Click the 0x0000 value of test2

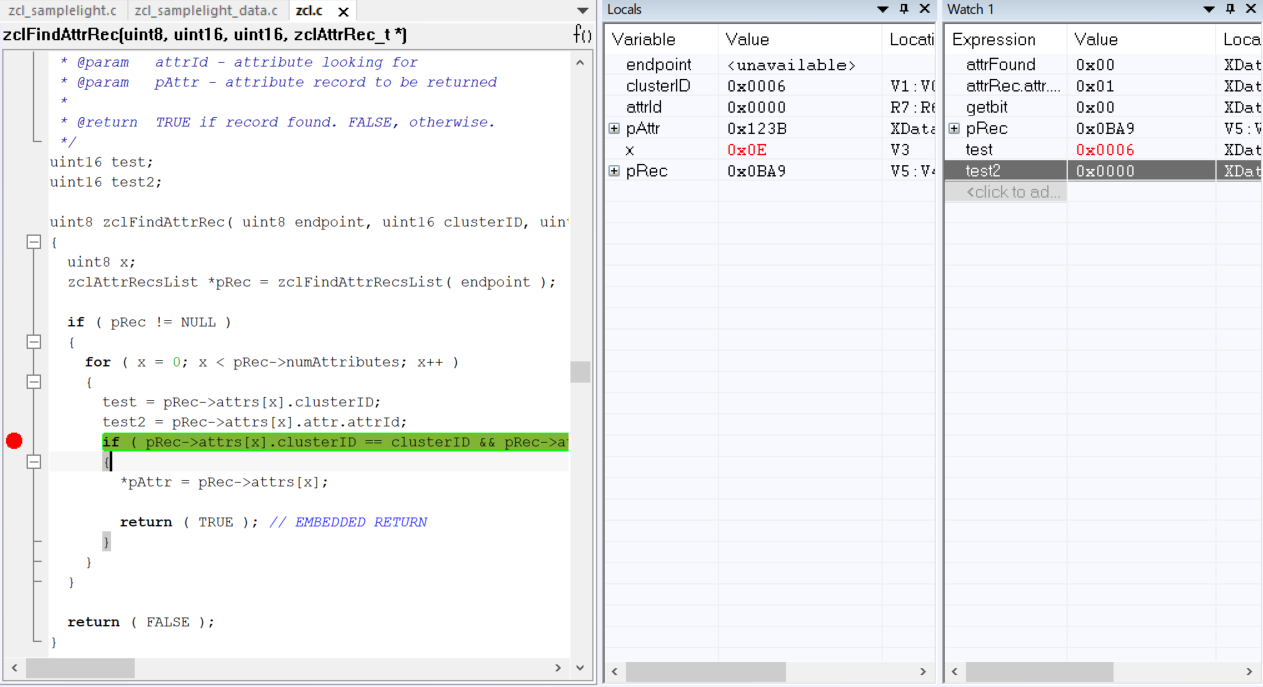point(1105,171)
